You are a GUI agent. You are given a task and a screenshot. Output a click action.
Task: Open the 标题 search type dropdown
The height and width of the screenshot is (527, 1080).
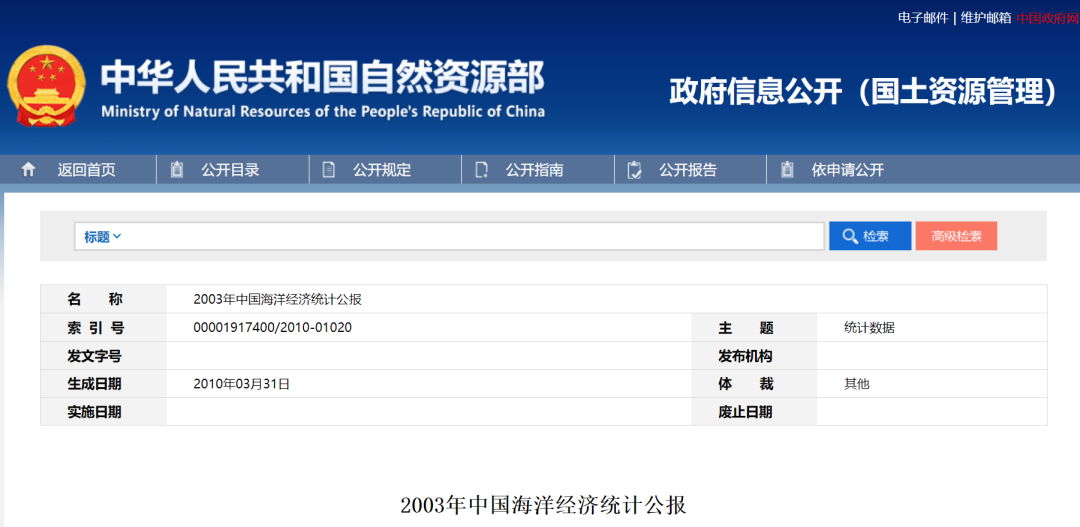click(x=102, y=237)
